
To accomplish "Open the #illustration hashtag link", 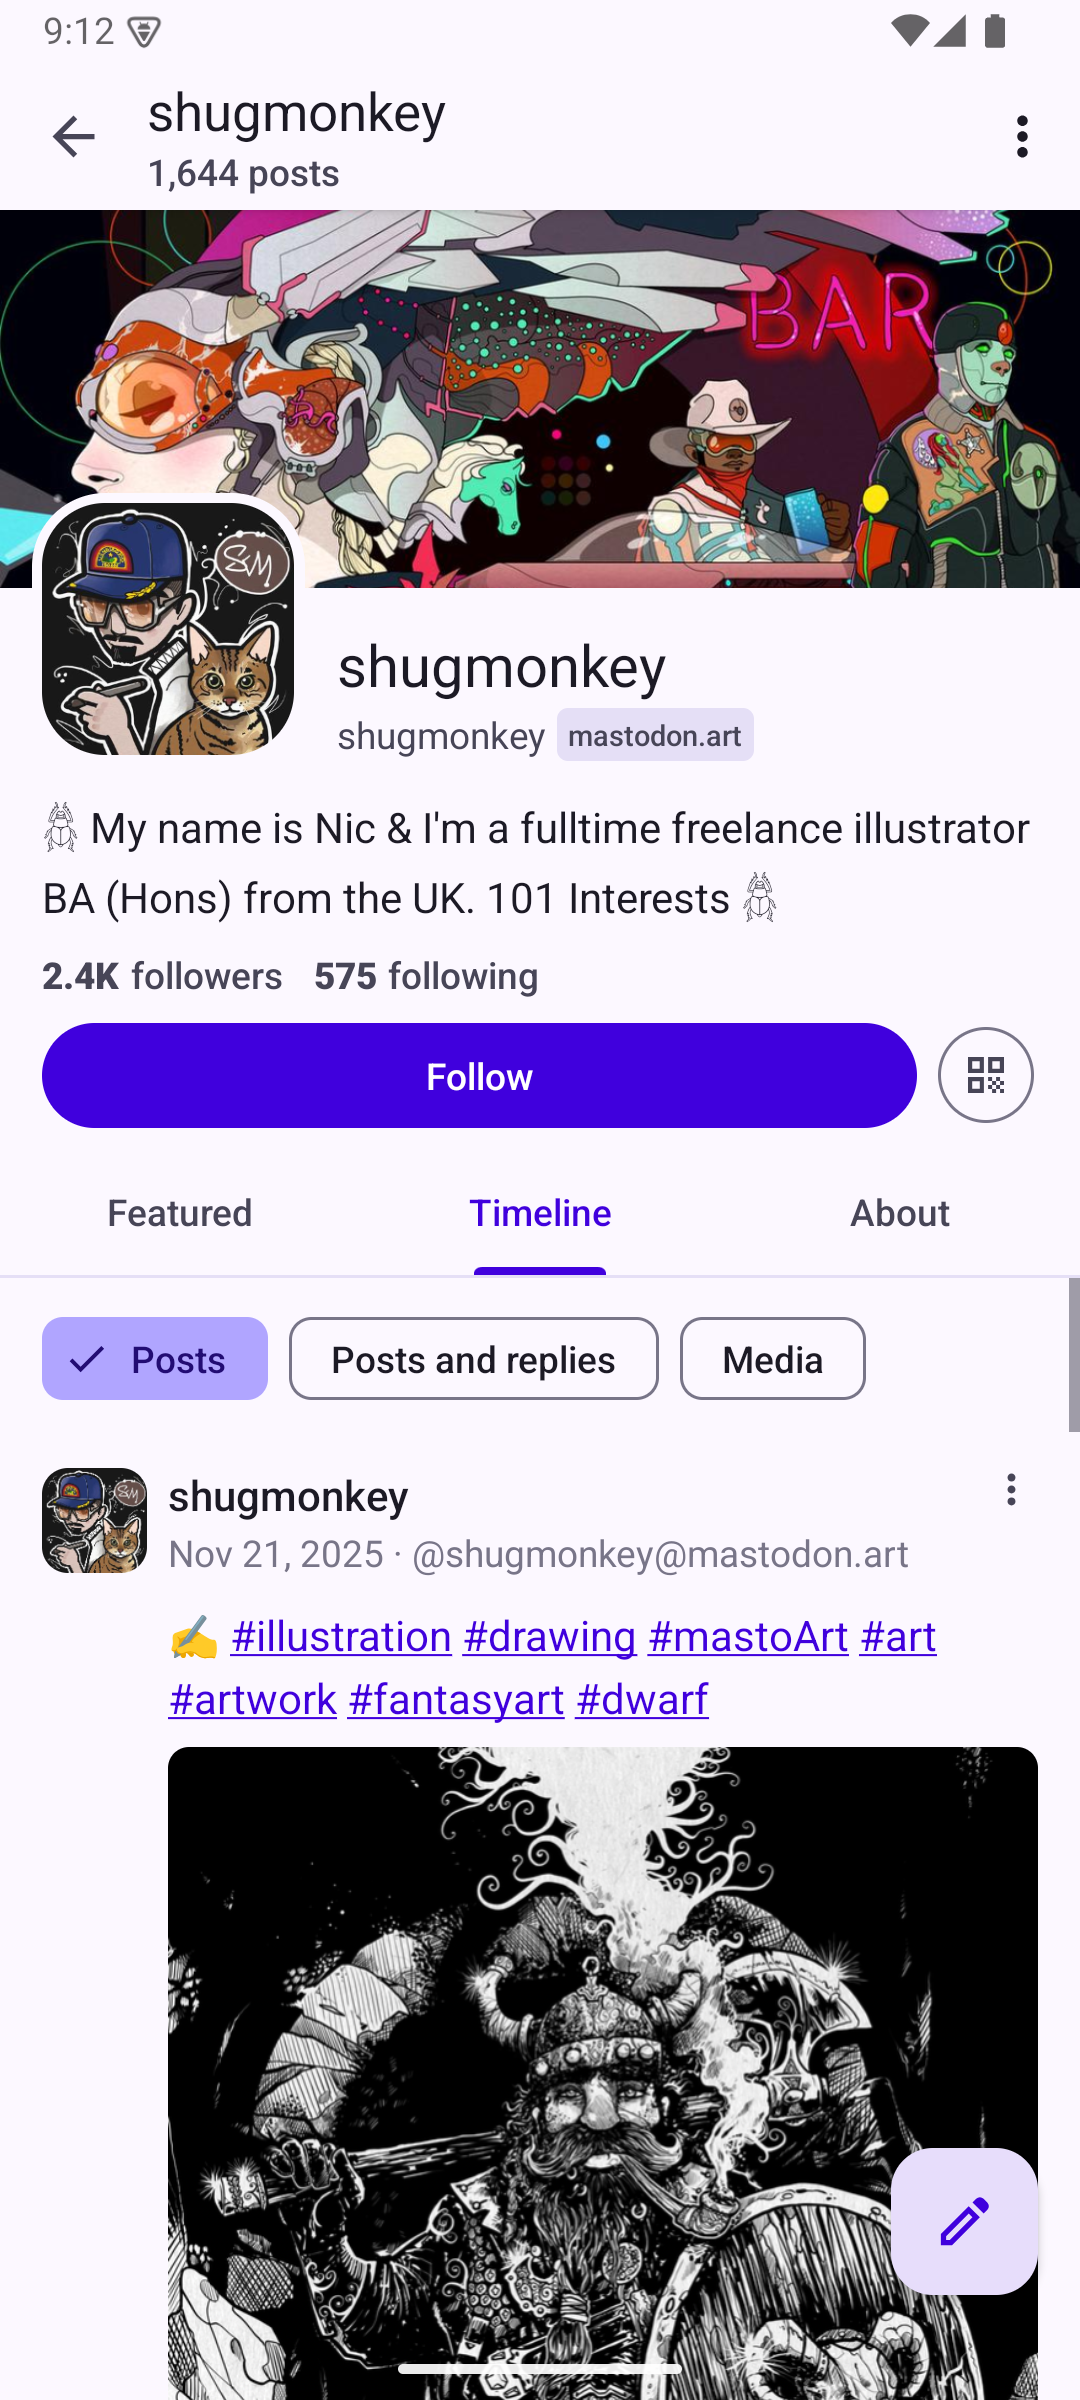I will point(341,1637).
